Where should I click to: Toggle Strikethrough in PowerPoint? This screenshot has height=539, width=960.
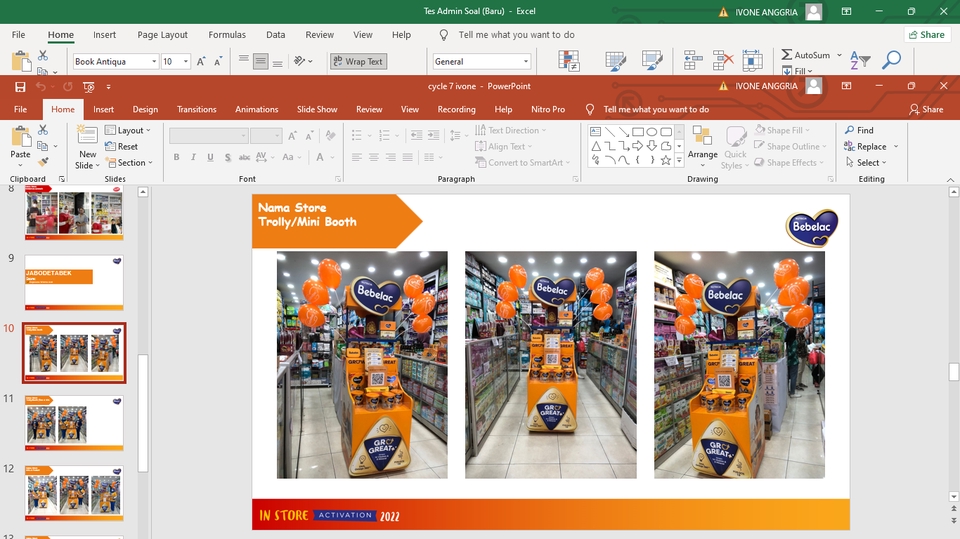pos(244,157)
